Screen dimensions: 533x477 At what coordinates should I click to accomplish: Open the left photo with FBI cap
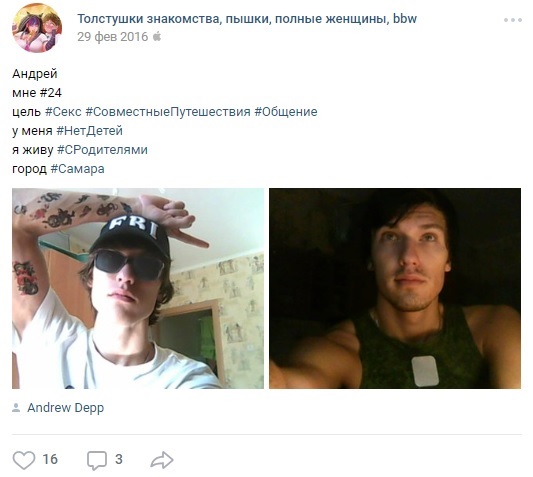138,288
